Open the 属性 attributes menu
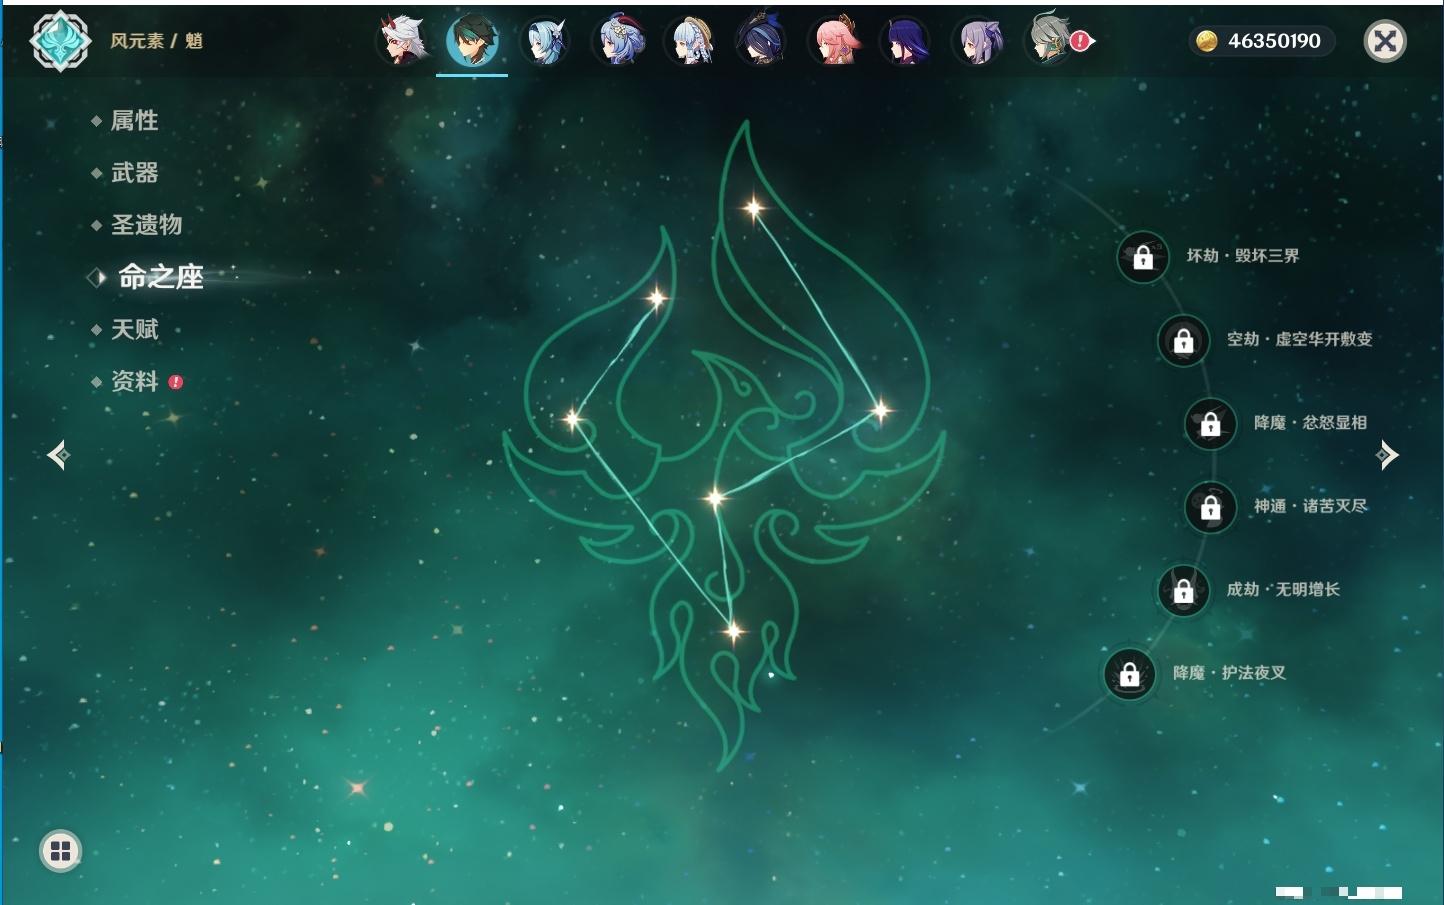This screenshot has height=905, width=1444. click(x=134, y=121)
